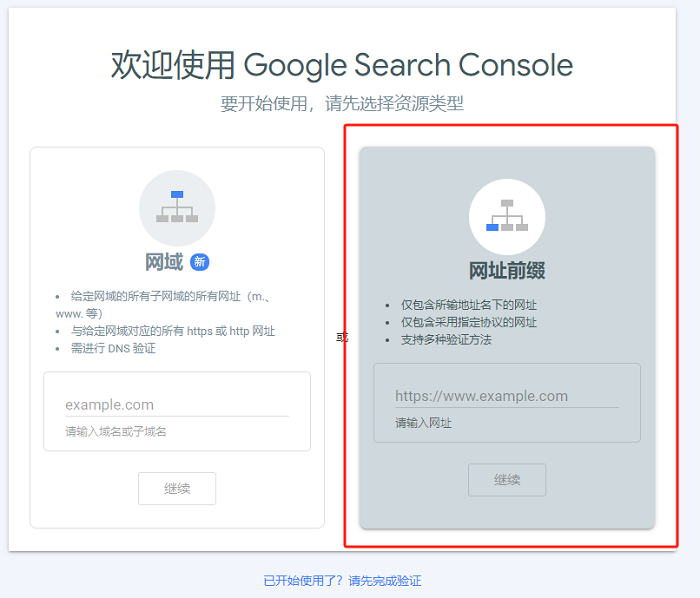
Task: Click the 需进行 DNS 验证 bullet text
Action: 113,349
